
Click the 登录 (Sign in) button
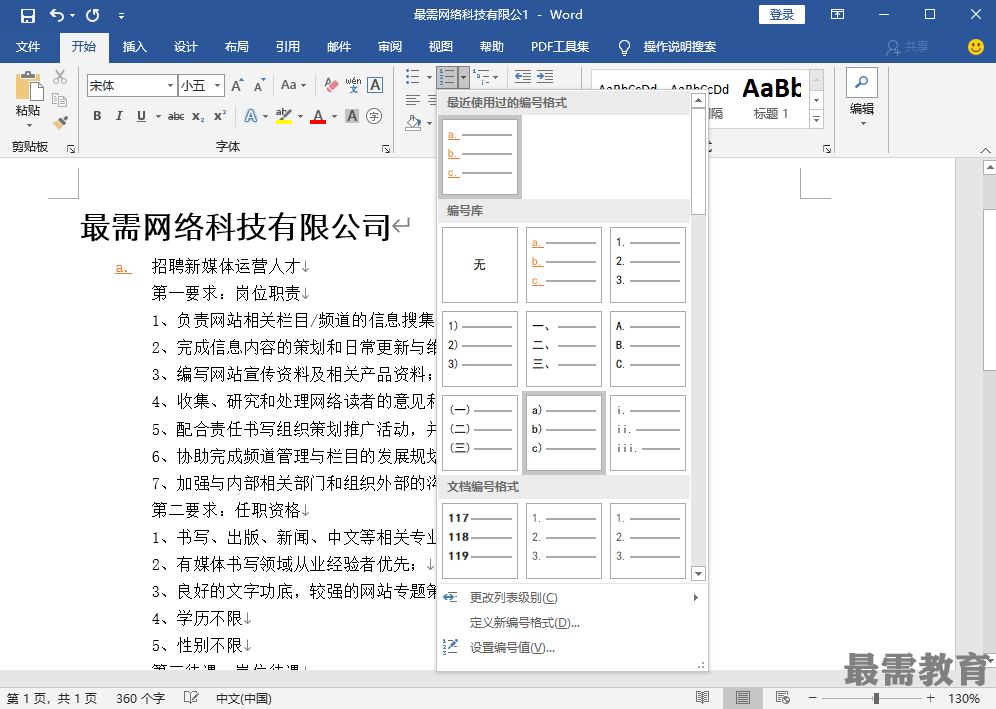click(x=781, y=15)
